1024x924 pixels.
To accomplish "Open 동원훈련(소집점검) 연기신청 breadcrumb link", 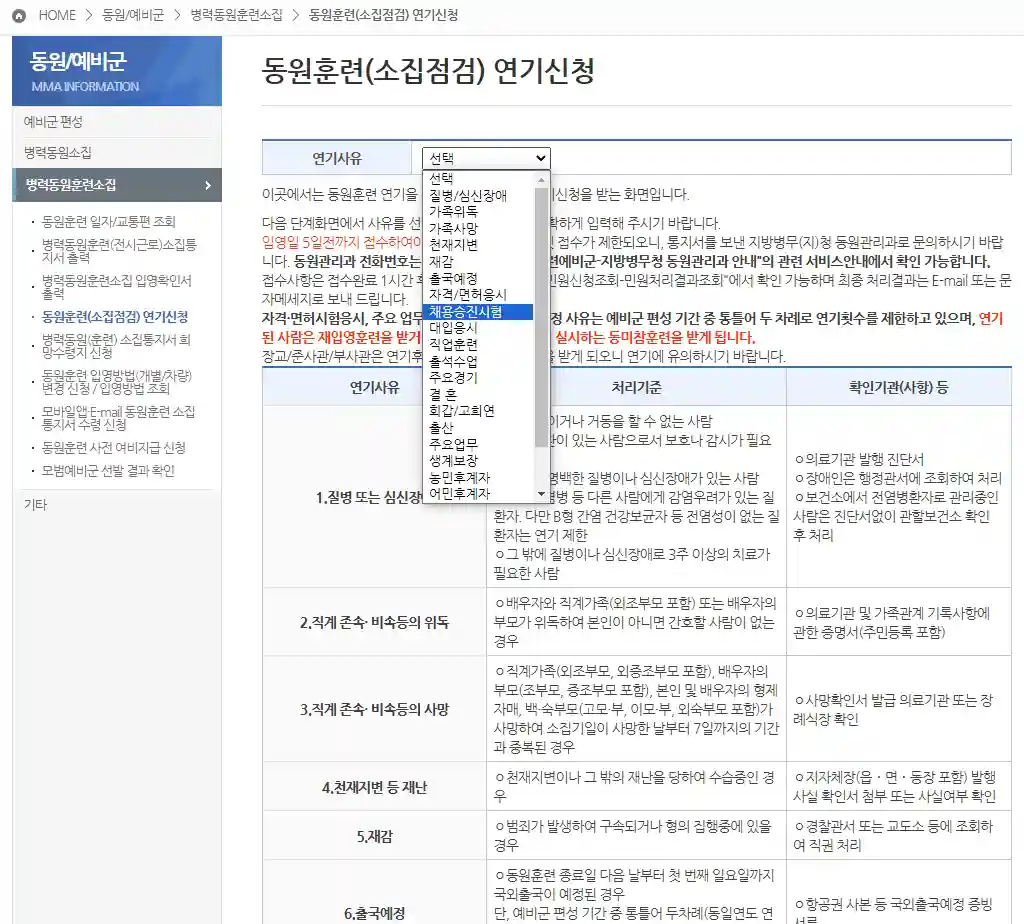I will point(383,15).
